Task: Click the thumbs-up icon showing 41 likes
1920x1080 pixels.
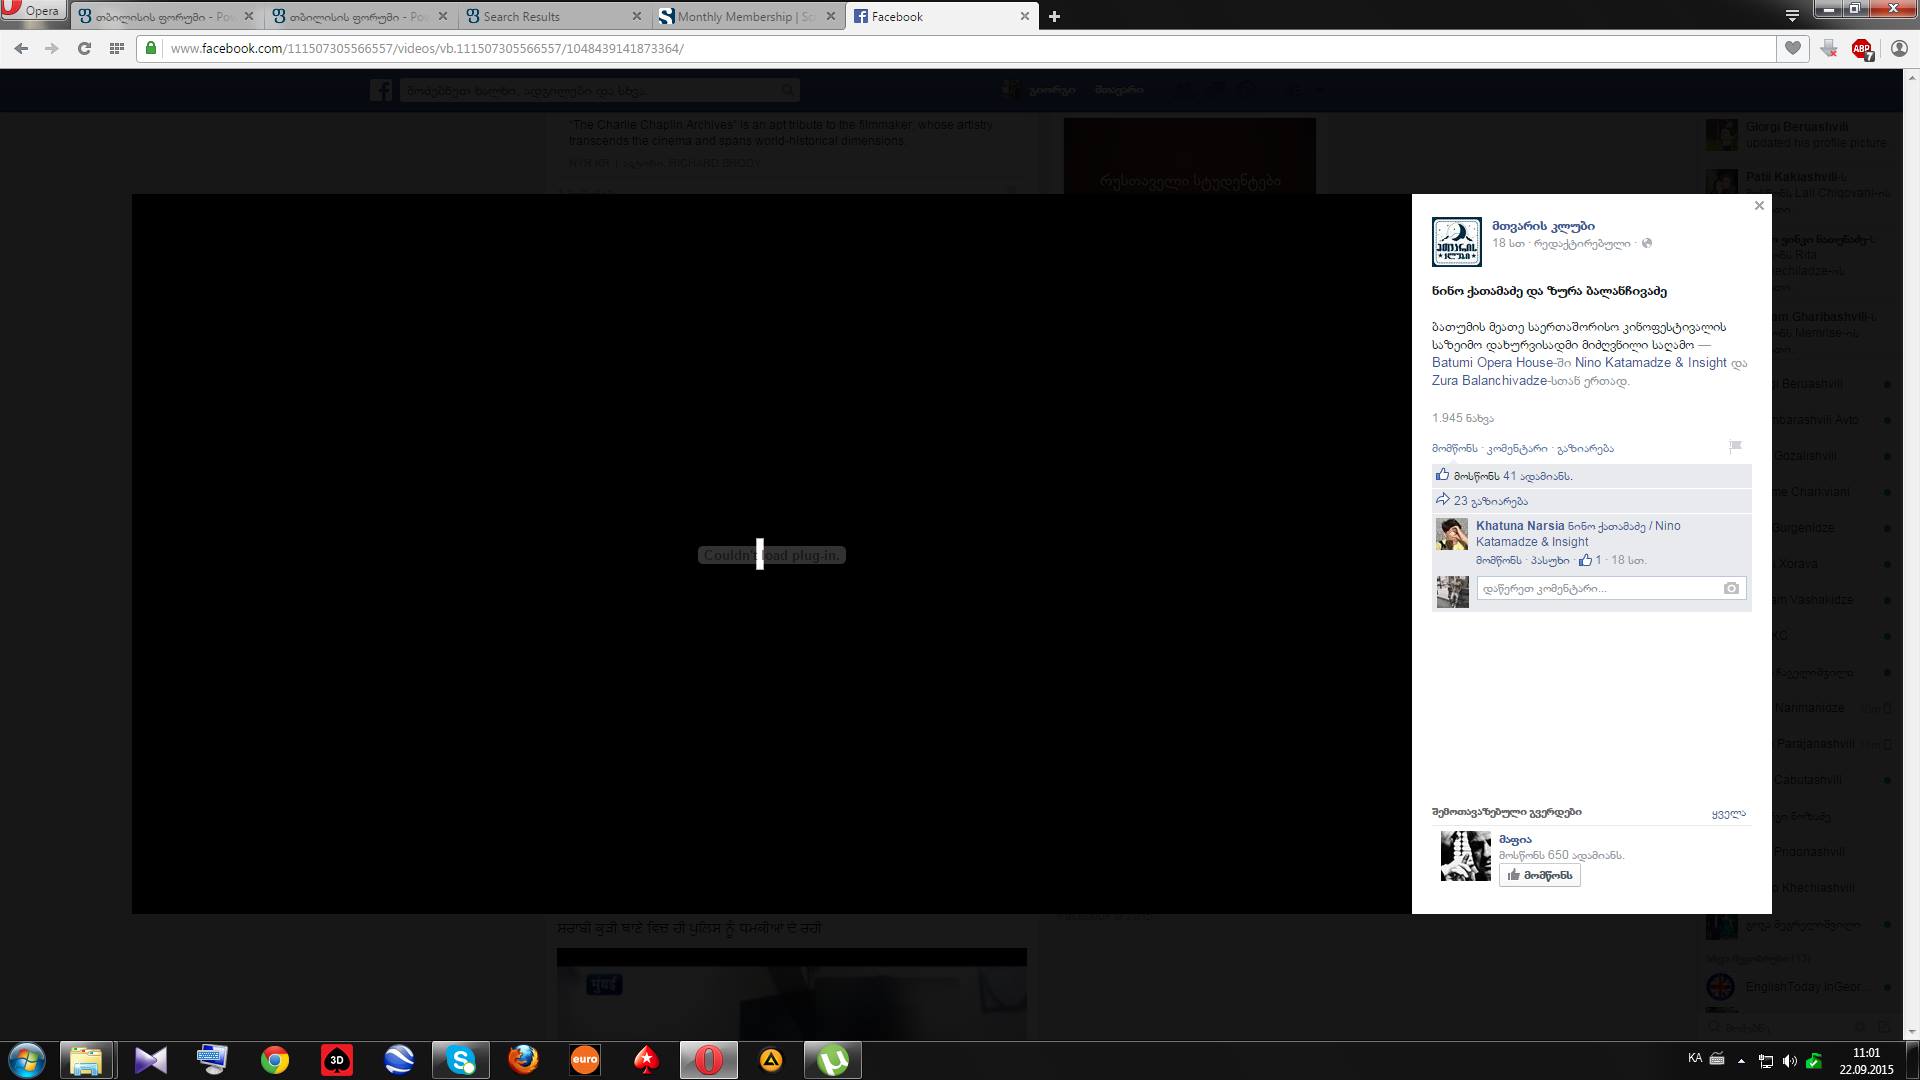Action: click(1442, 475)
